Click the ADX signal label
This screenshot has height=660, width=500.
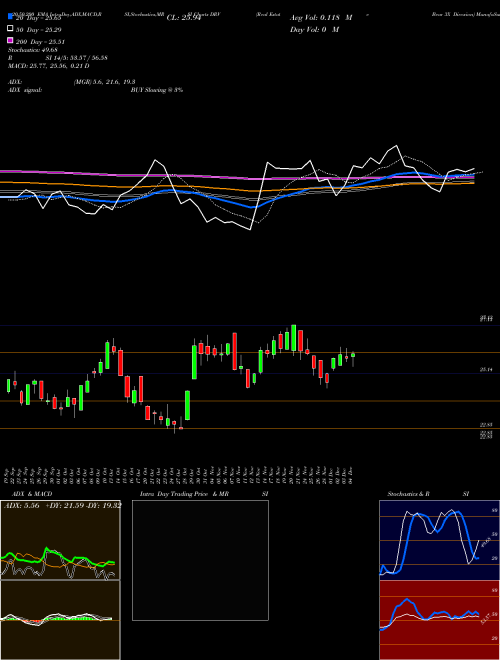click(24, 90)
